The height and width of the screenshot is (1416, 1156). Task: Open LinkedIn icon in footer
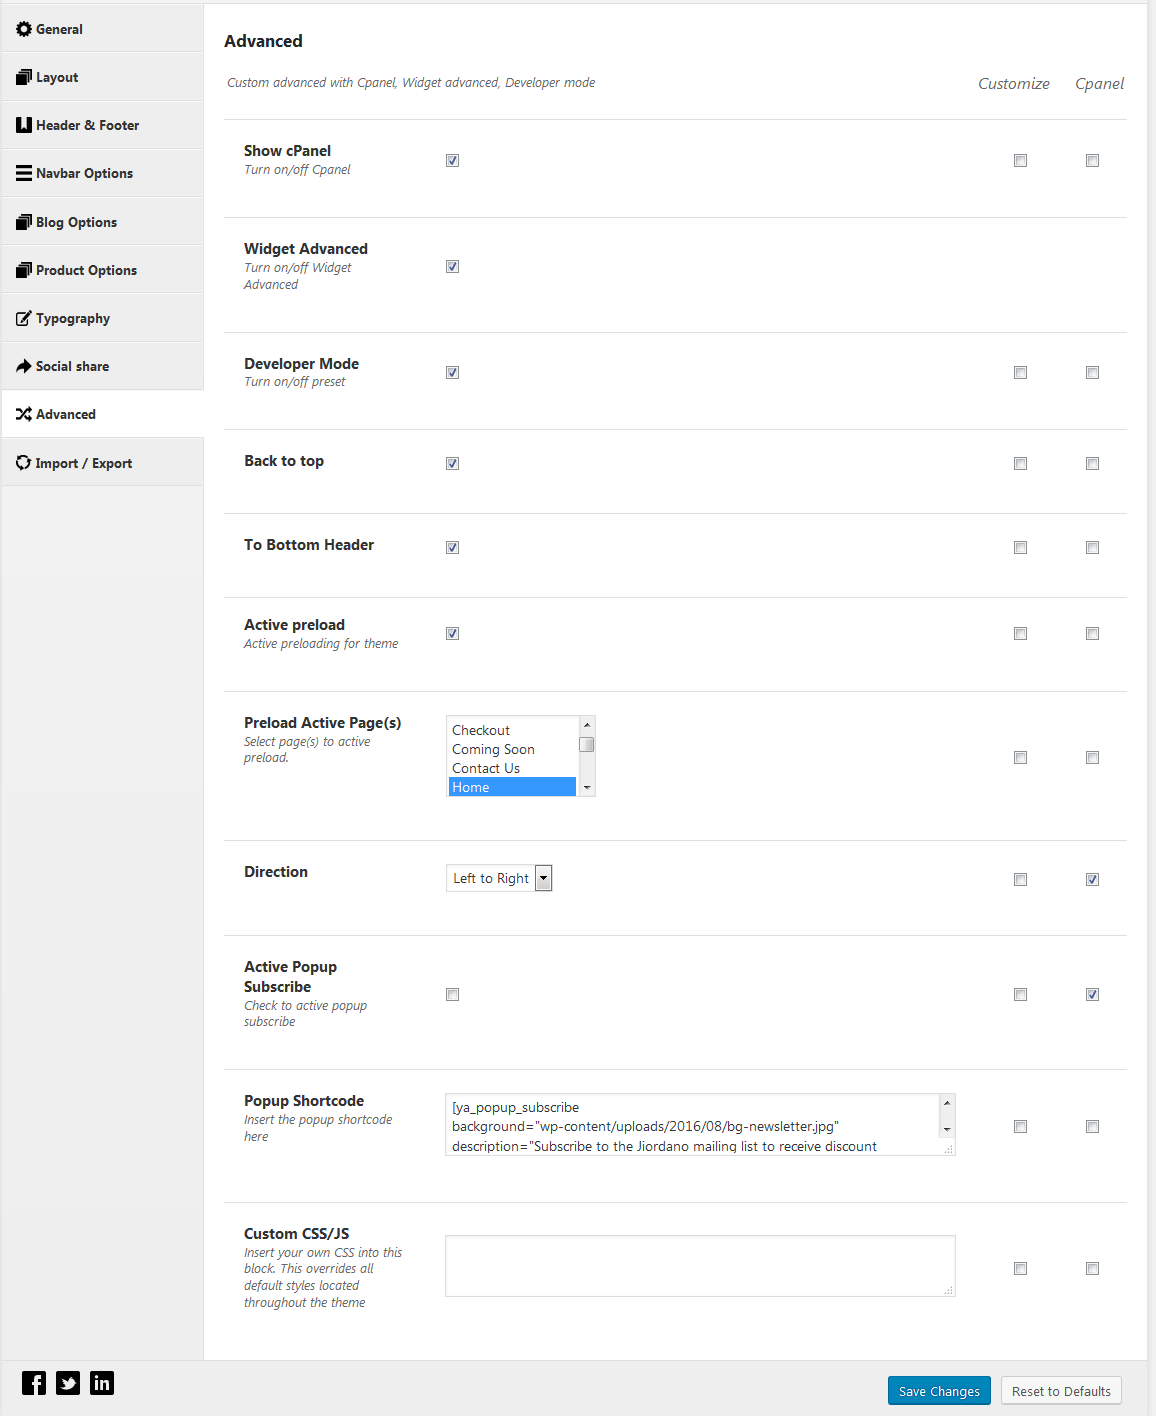click(x=102, y=1383)
